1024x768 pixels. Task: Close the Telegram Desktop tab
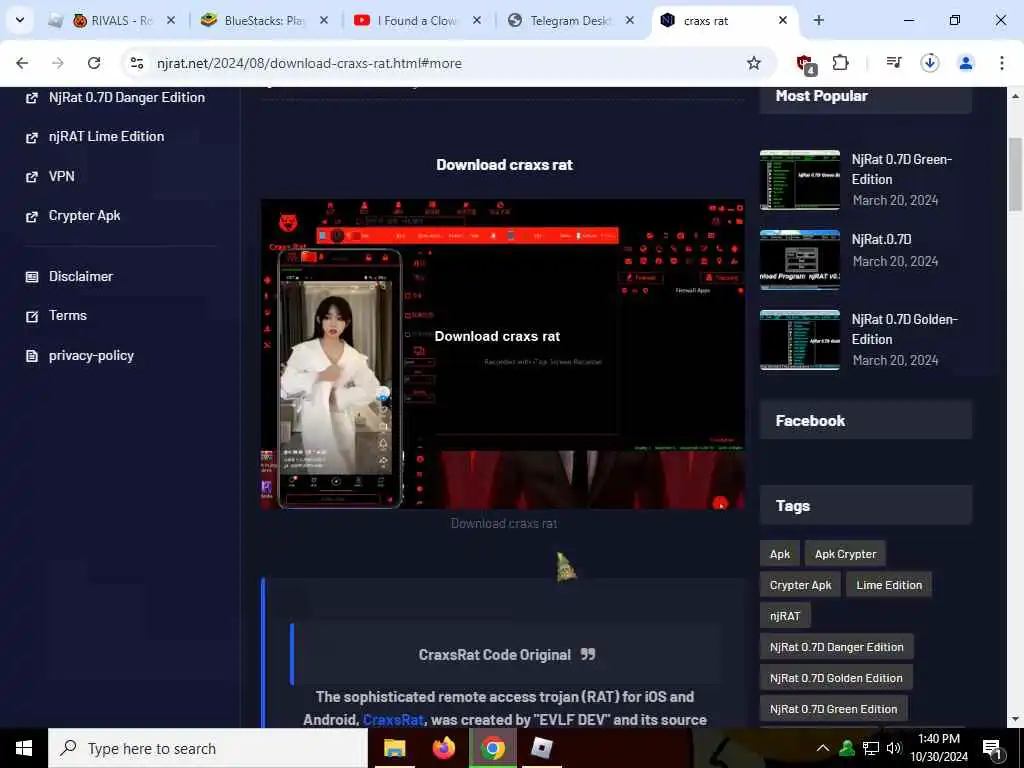coord(630,20)
